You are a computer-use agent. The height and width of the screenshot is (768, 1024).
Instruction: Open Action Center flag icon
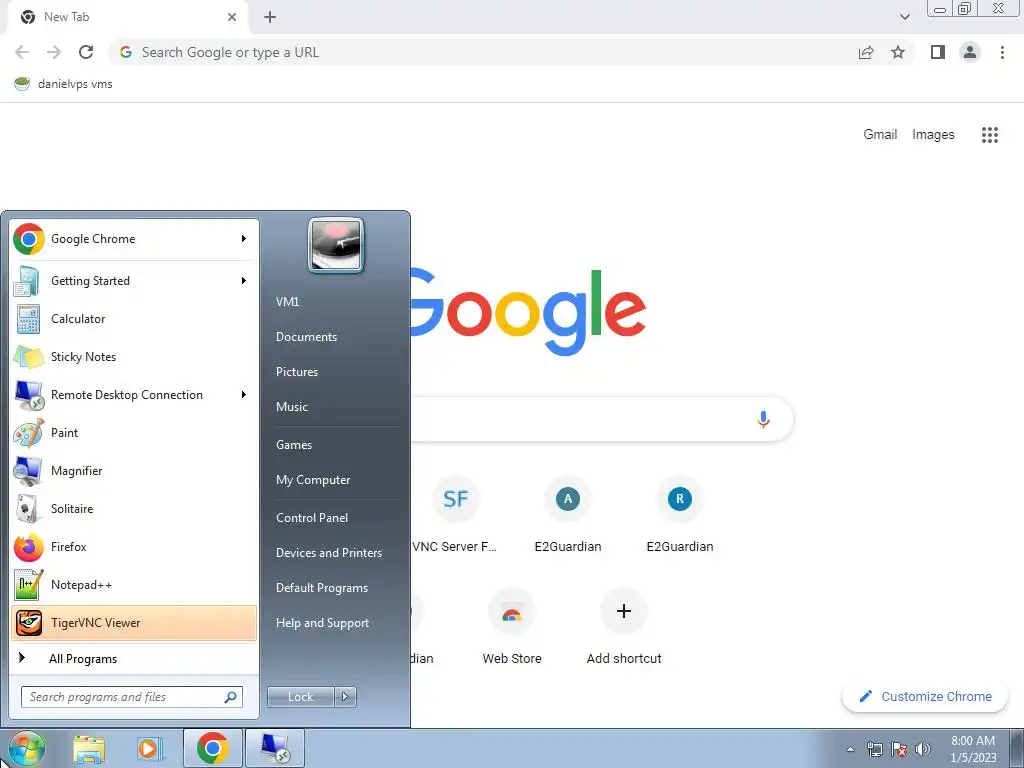coord(899,749)
